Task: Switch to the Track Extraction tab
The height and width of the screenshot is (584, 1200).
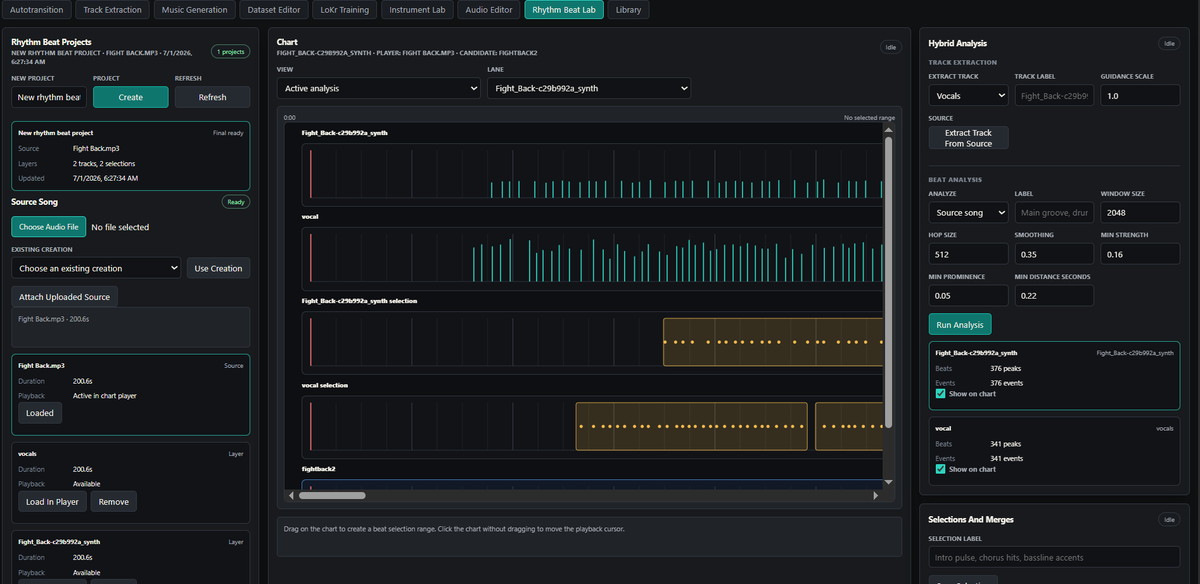Action: [x=112, y=10]
